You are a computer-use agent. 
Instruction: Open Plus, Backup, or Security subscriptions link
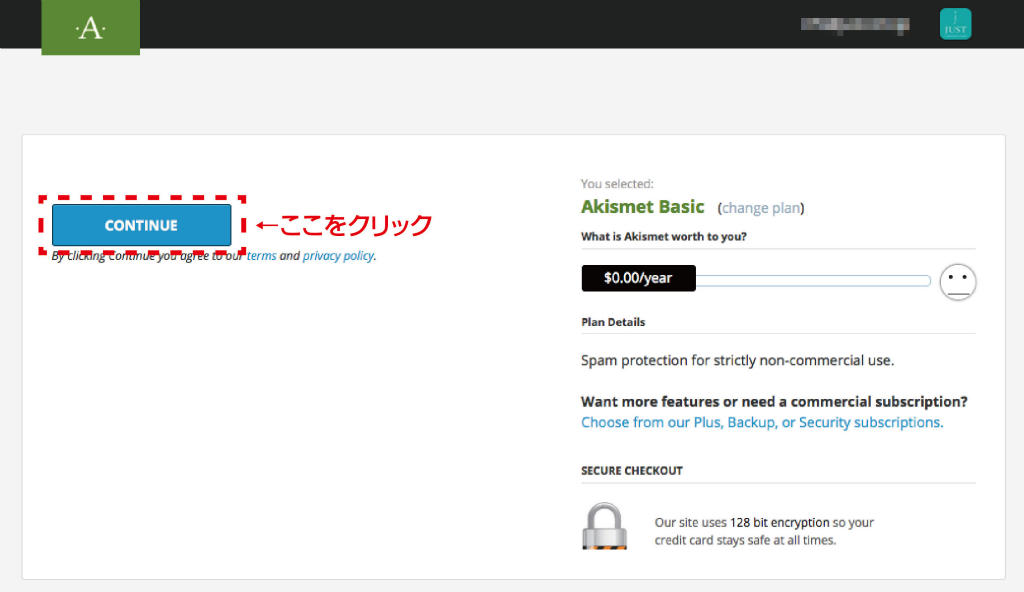point(762,423)
